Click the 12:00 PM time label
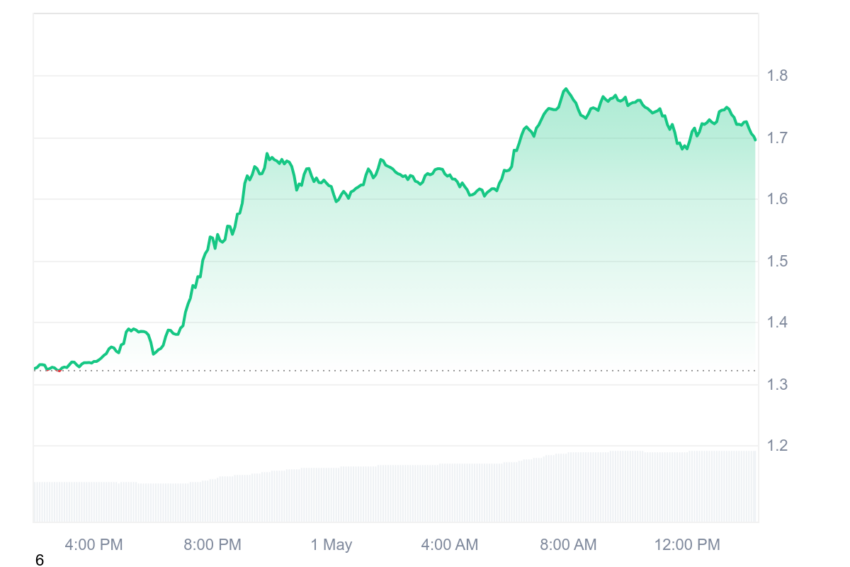 687,545
